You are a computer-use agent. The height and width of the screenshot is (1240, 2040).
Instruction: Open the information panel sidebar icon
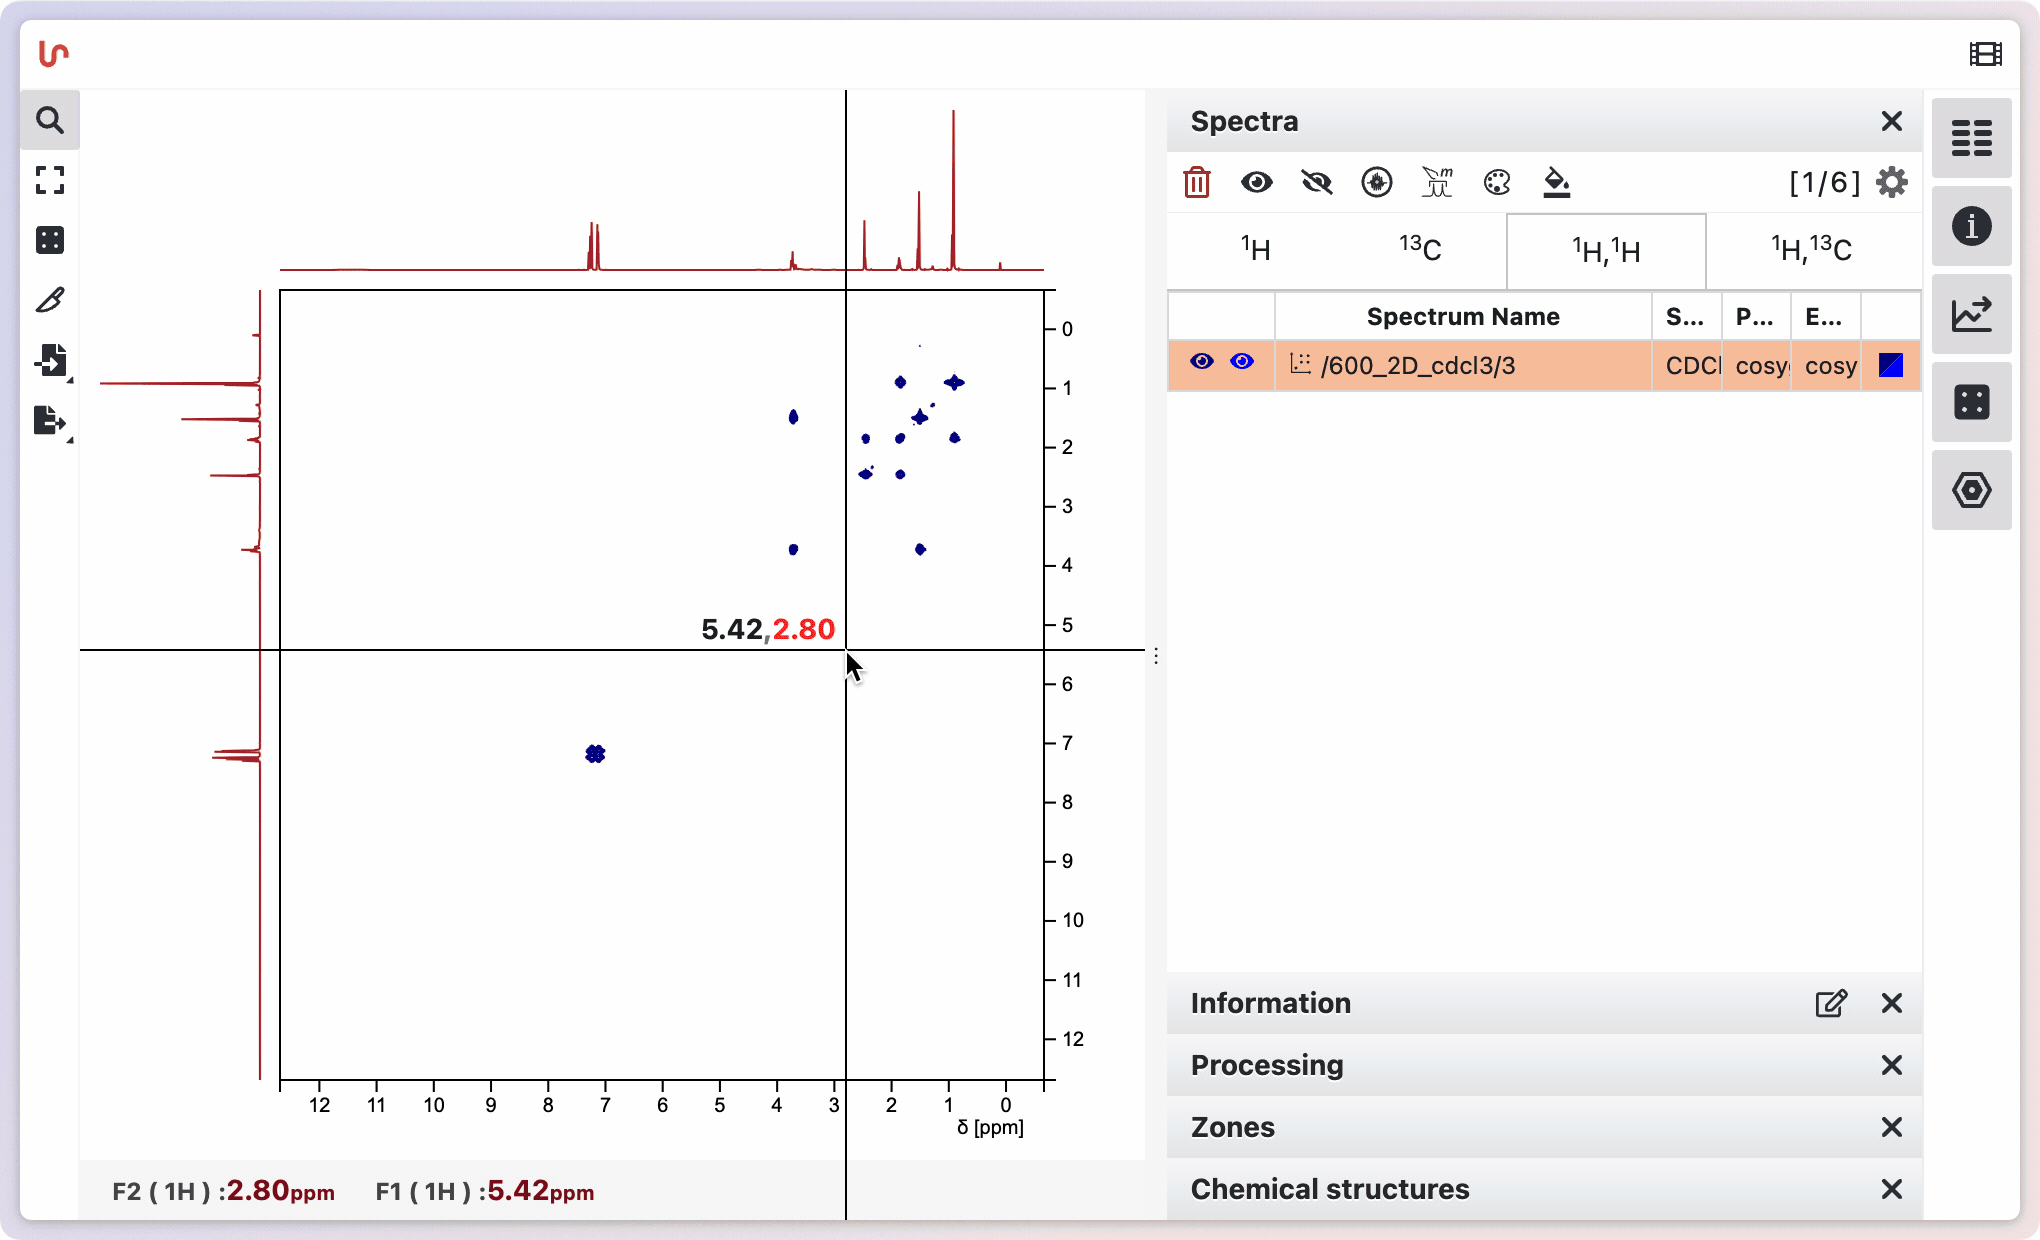coord(1971,227)
